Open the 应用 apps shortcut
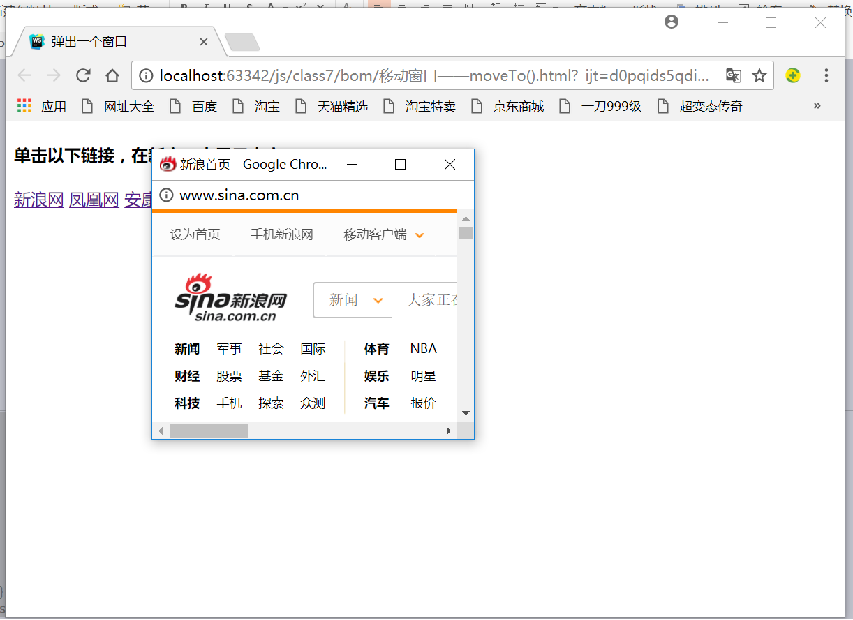 (x=42, y=106)
